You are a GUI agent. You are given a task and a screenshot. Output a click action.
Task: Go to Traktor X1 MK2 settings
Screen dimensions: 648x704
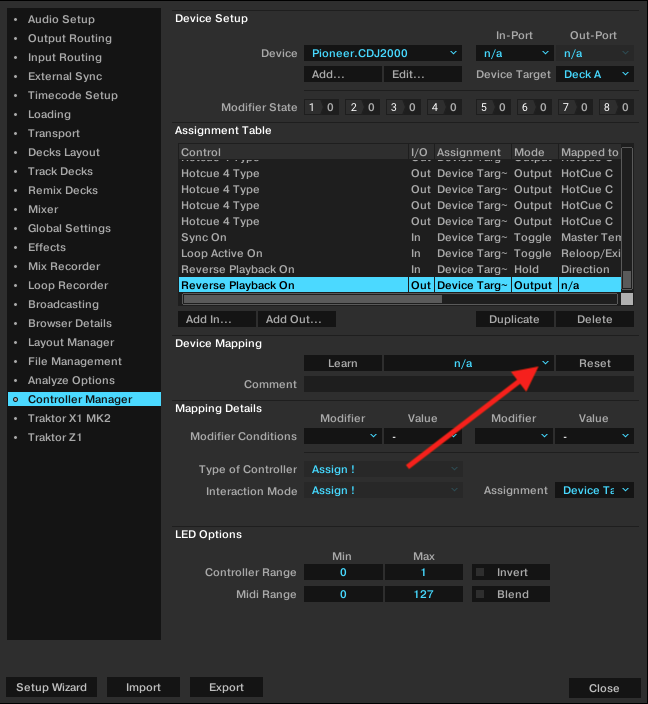tap(69, 418)
